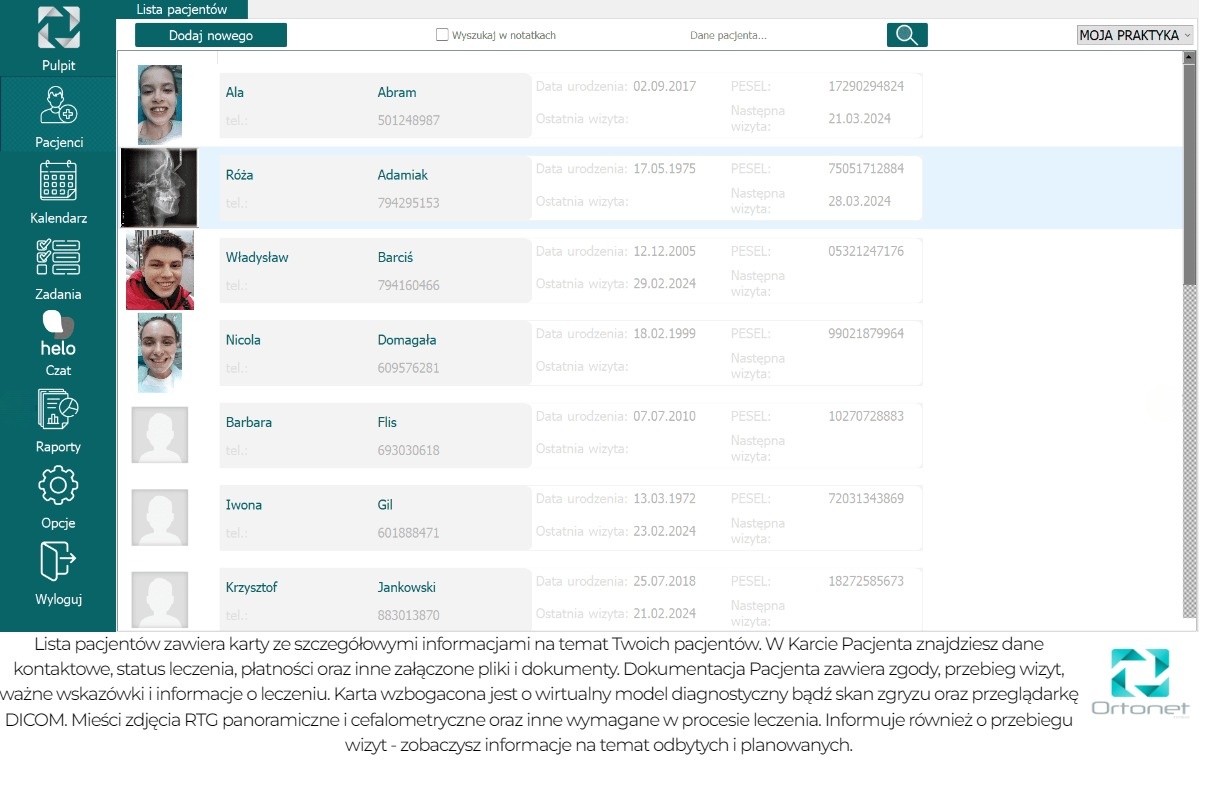Expand the MOJA PRAKTYKA dropdown
Image resolution: width=1207 pixels, height=801 pixels.
click(x=1135, y=35)
